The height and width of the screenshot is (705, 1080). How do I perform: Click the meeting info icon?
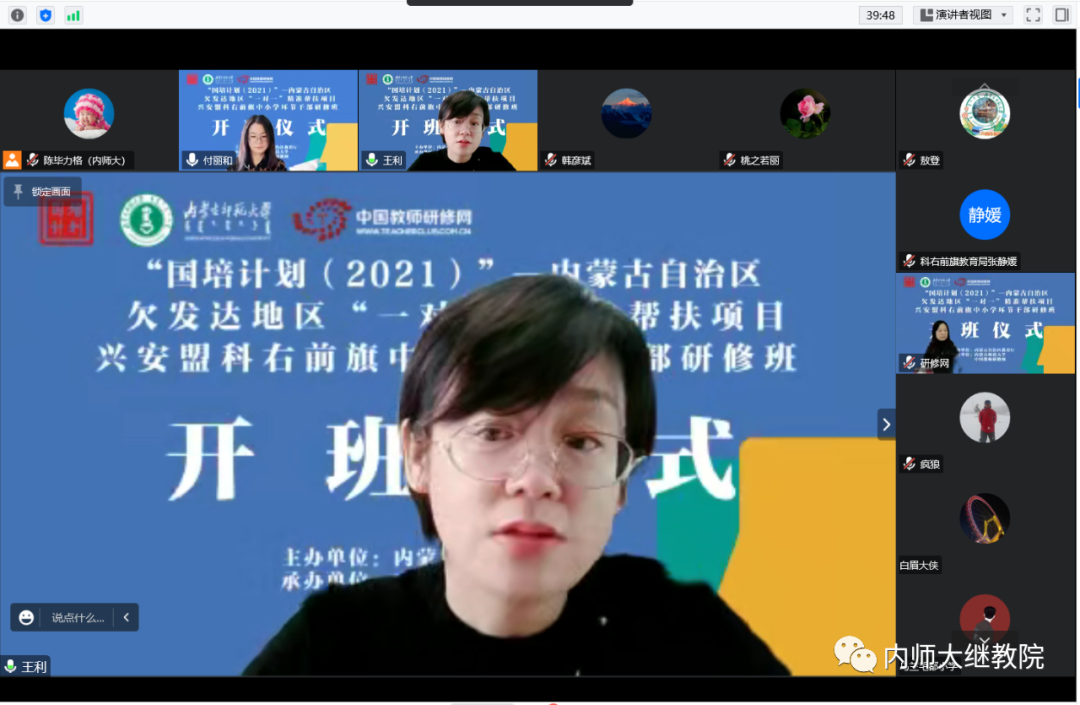(17, 15)
